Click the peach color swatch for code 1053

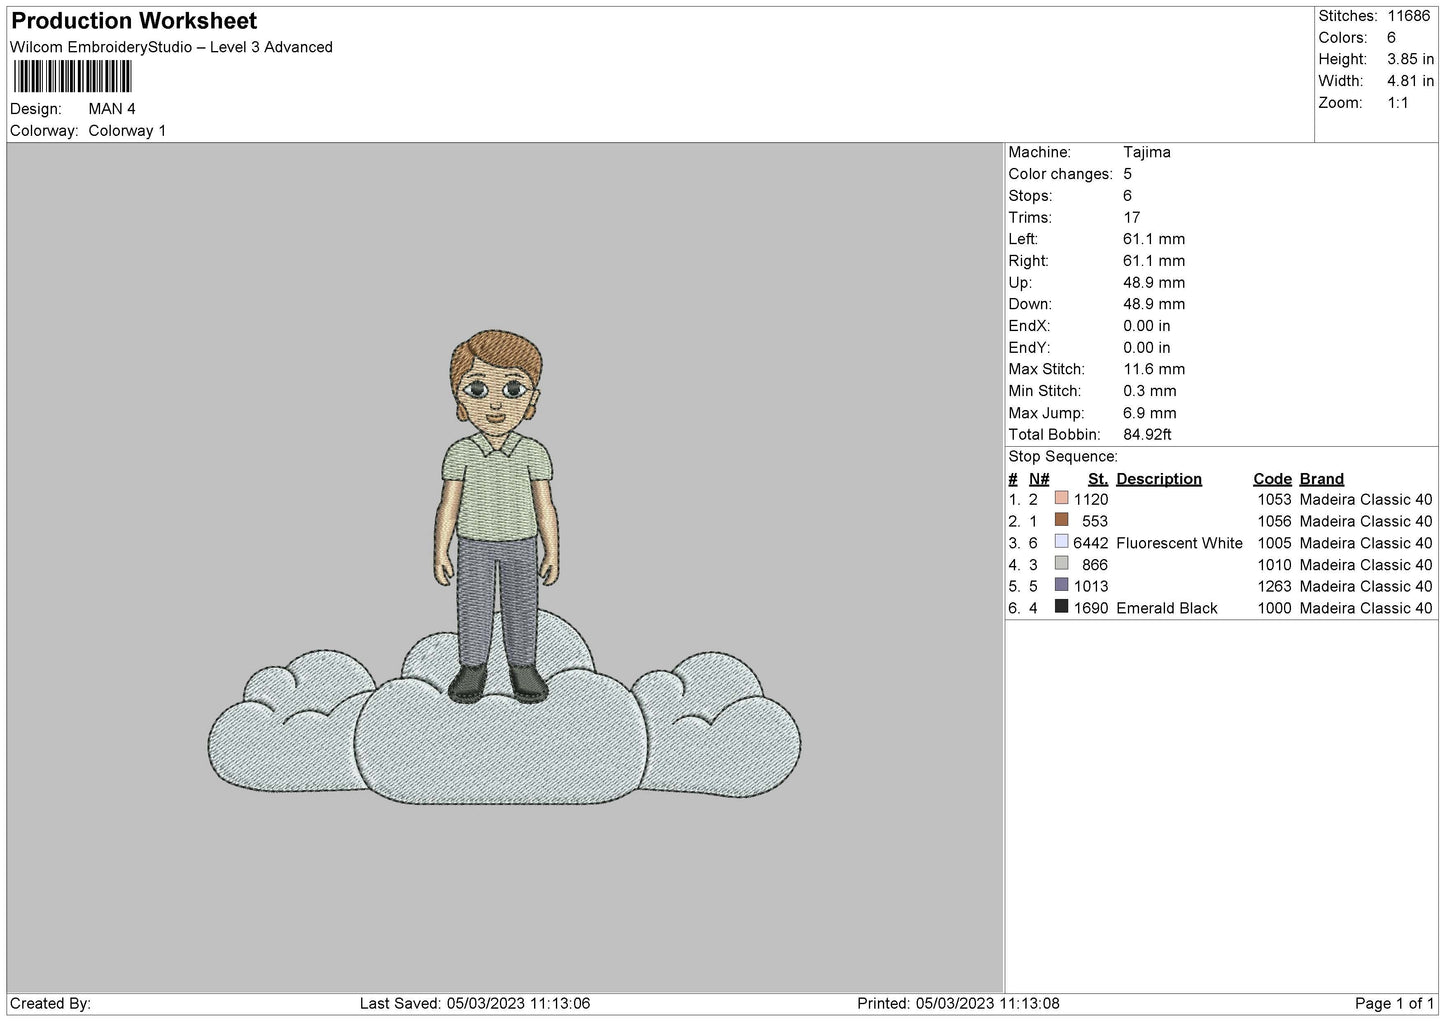(1061, 498)
